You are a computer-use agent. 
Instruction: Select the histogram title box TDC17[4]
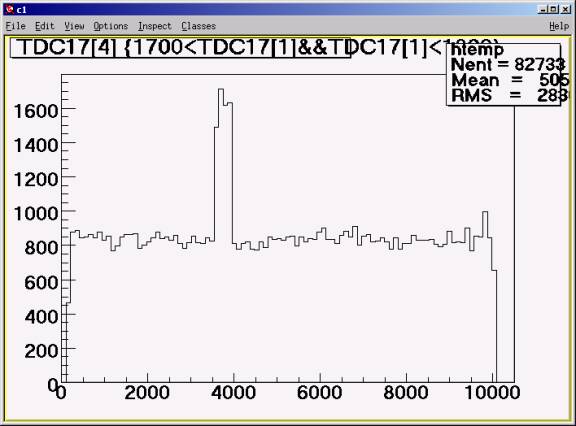click(x=180, y=48)
